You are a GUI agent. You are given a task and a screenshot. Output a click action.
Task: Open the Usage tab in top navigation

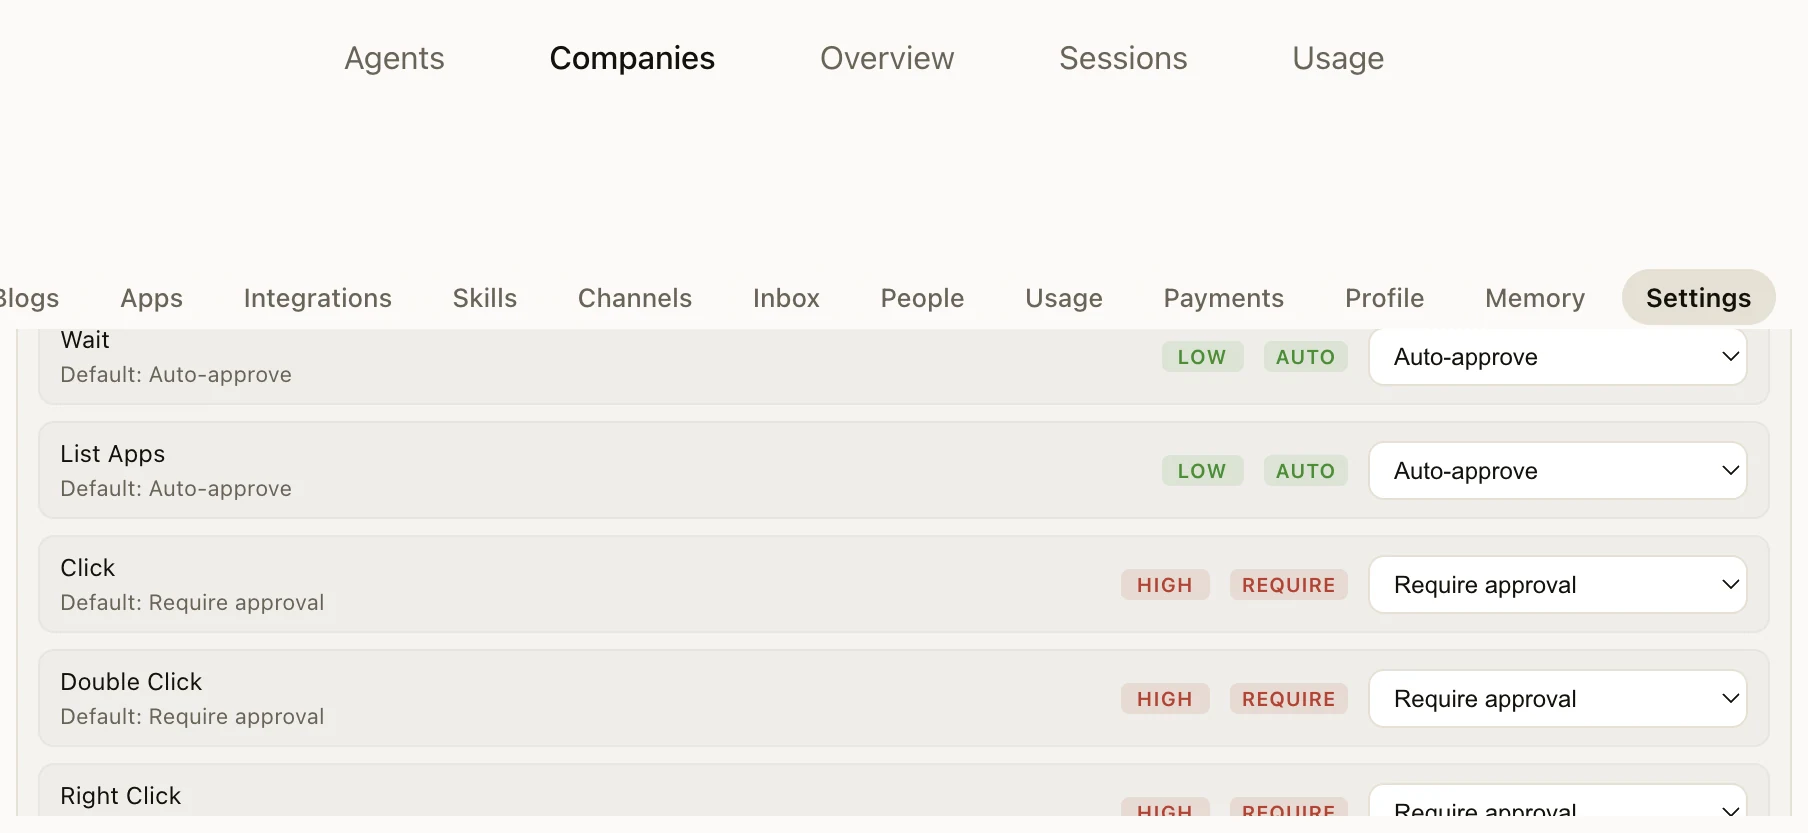click(1338, 58)
